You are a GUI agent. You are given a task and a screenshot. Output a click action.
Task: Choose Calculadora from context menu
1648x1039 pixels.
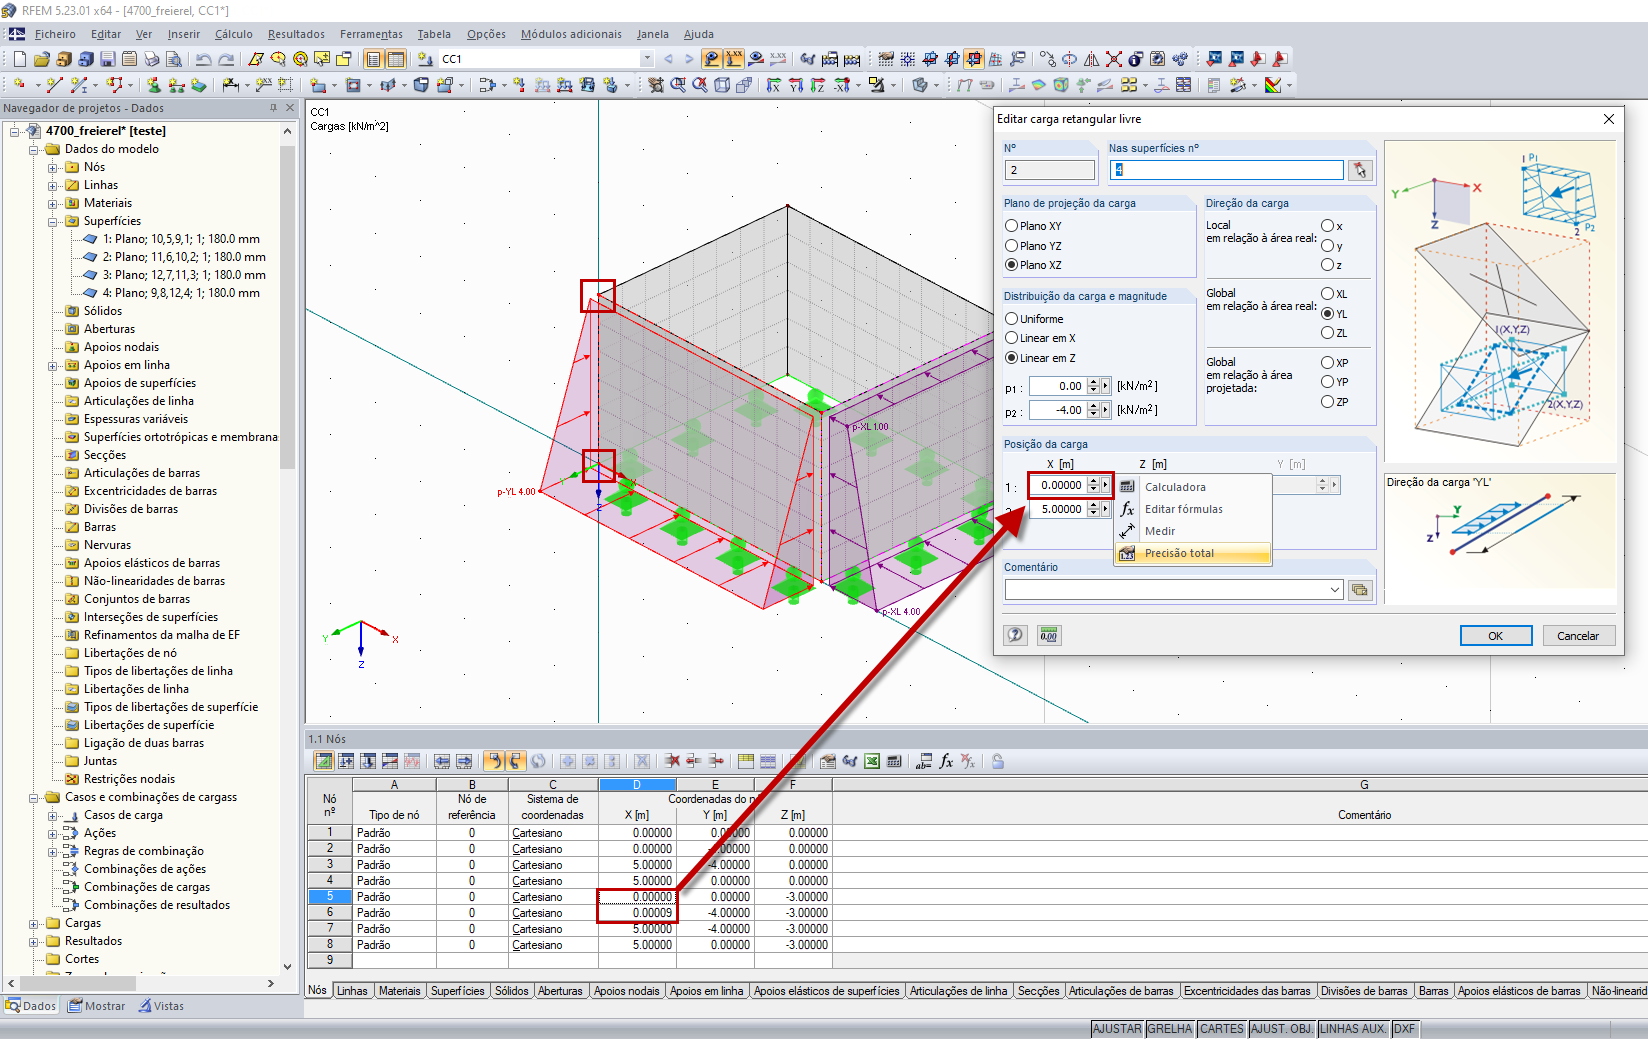(x=1193, y=487)
